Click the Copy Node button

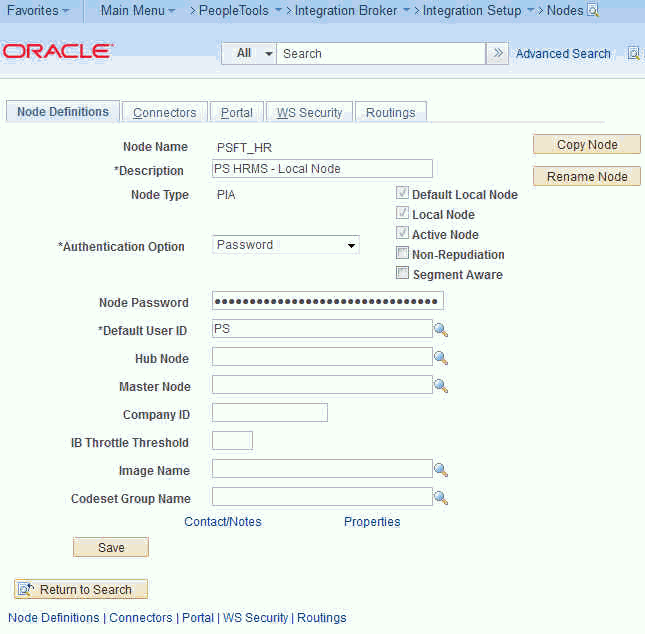click(587, 144)
